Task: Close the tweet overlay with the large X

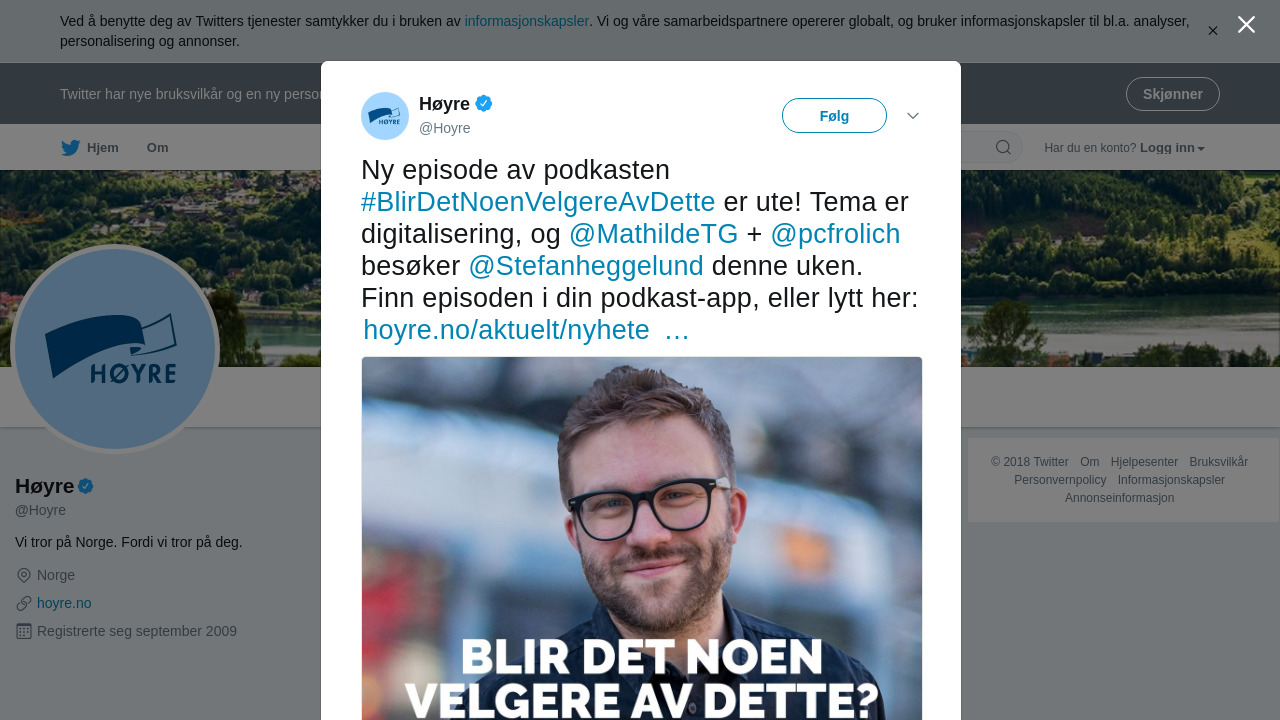Action: (1246, 25)
